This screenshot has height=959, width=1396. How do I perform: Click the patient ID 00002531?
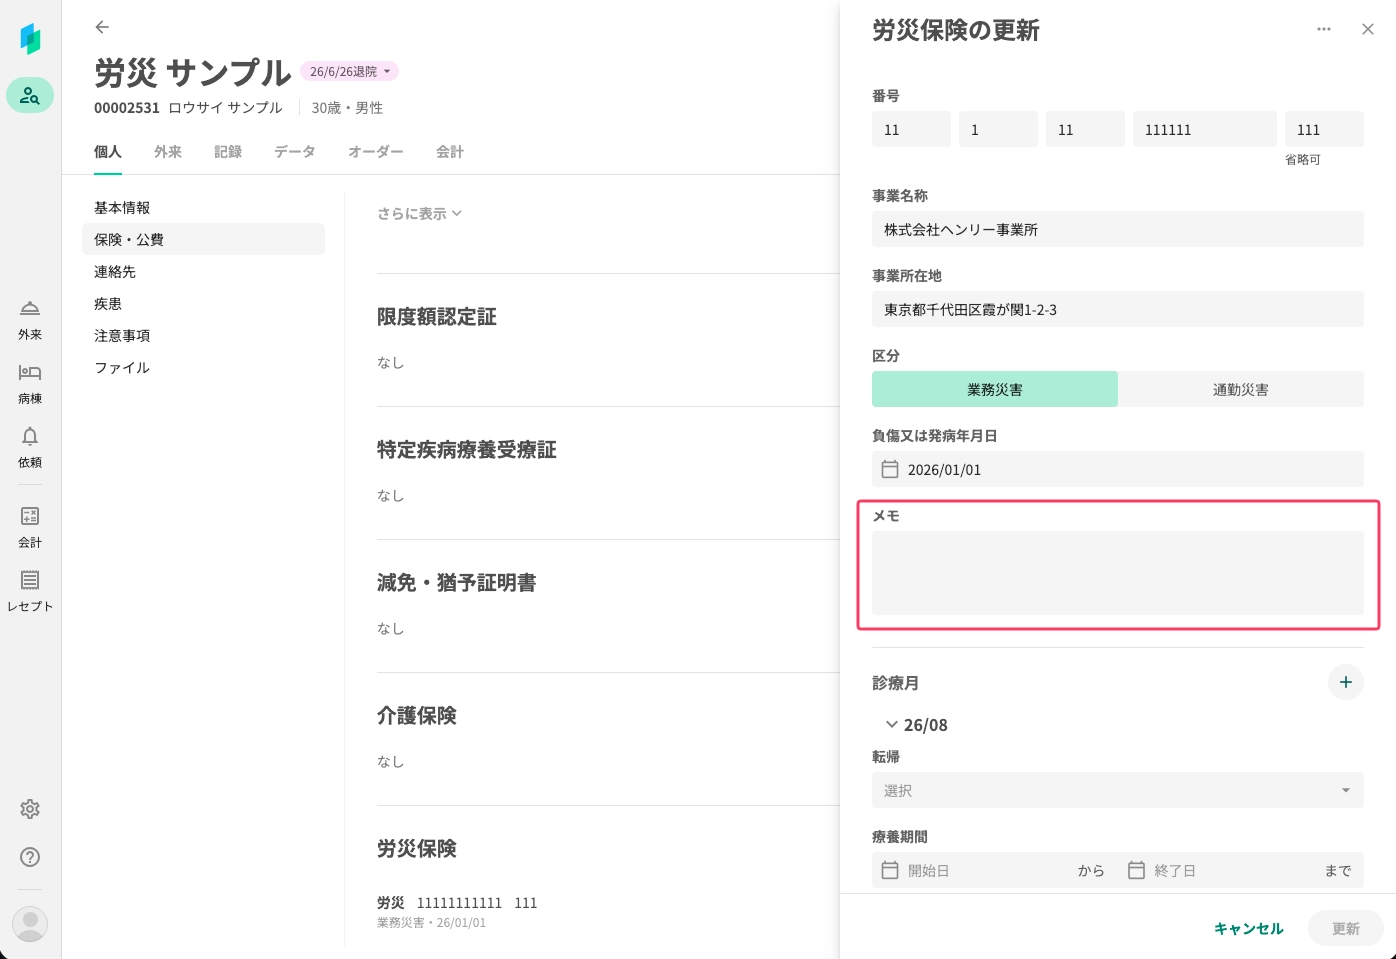(127, 108)
